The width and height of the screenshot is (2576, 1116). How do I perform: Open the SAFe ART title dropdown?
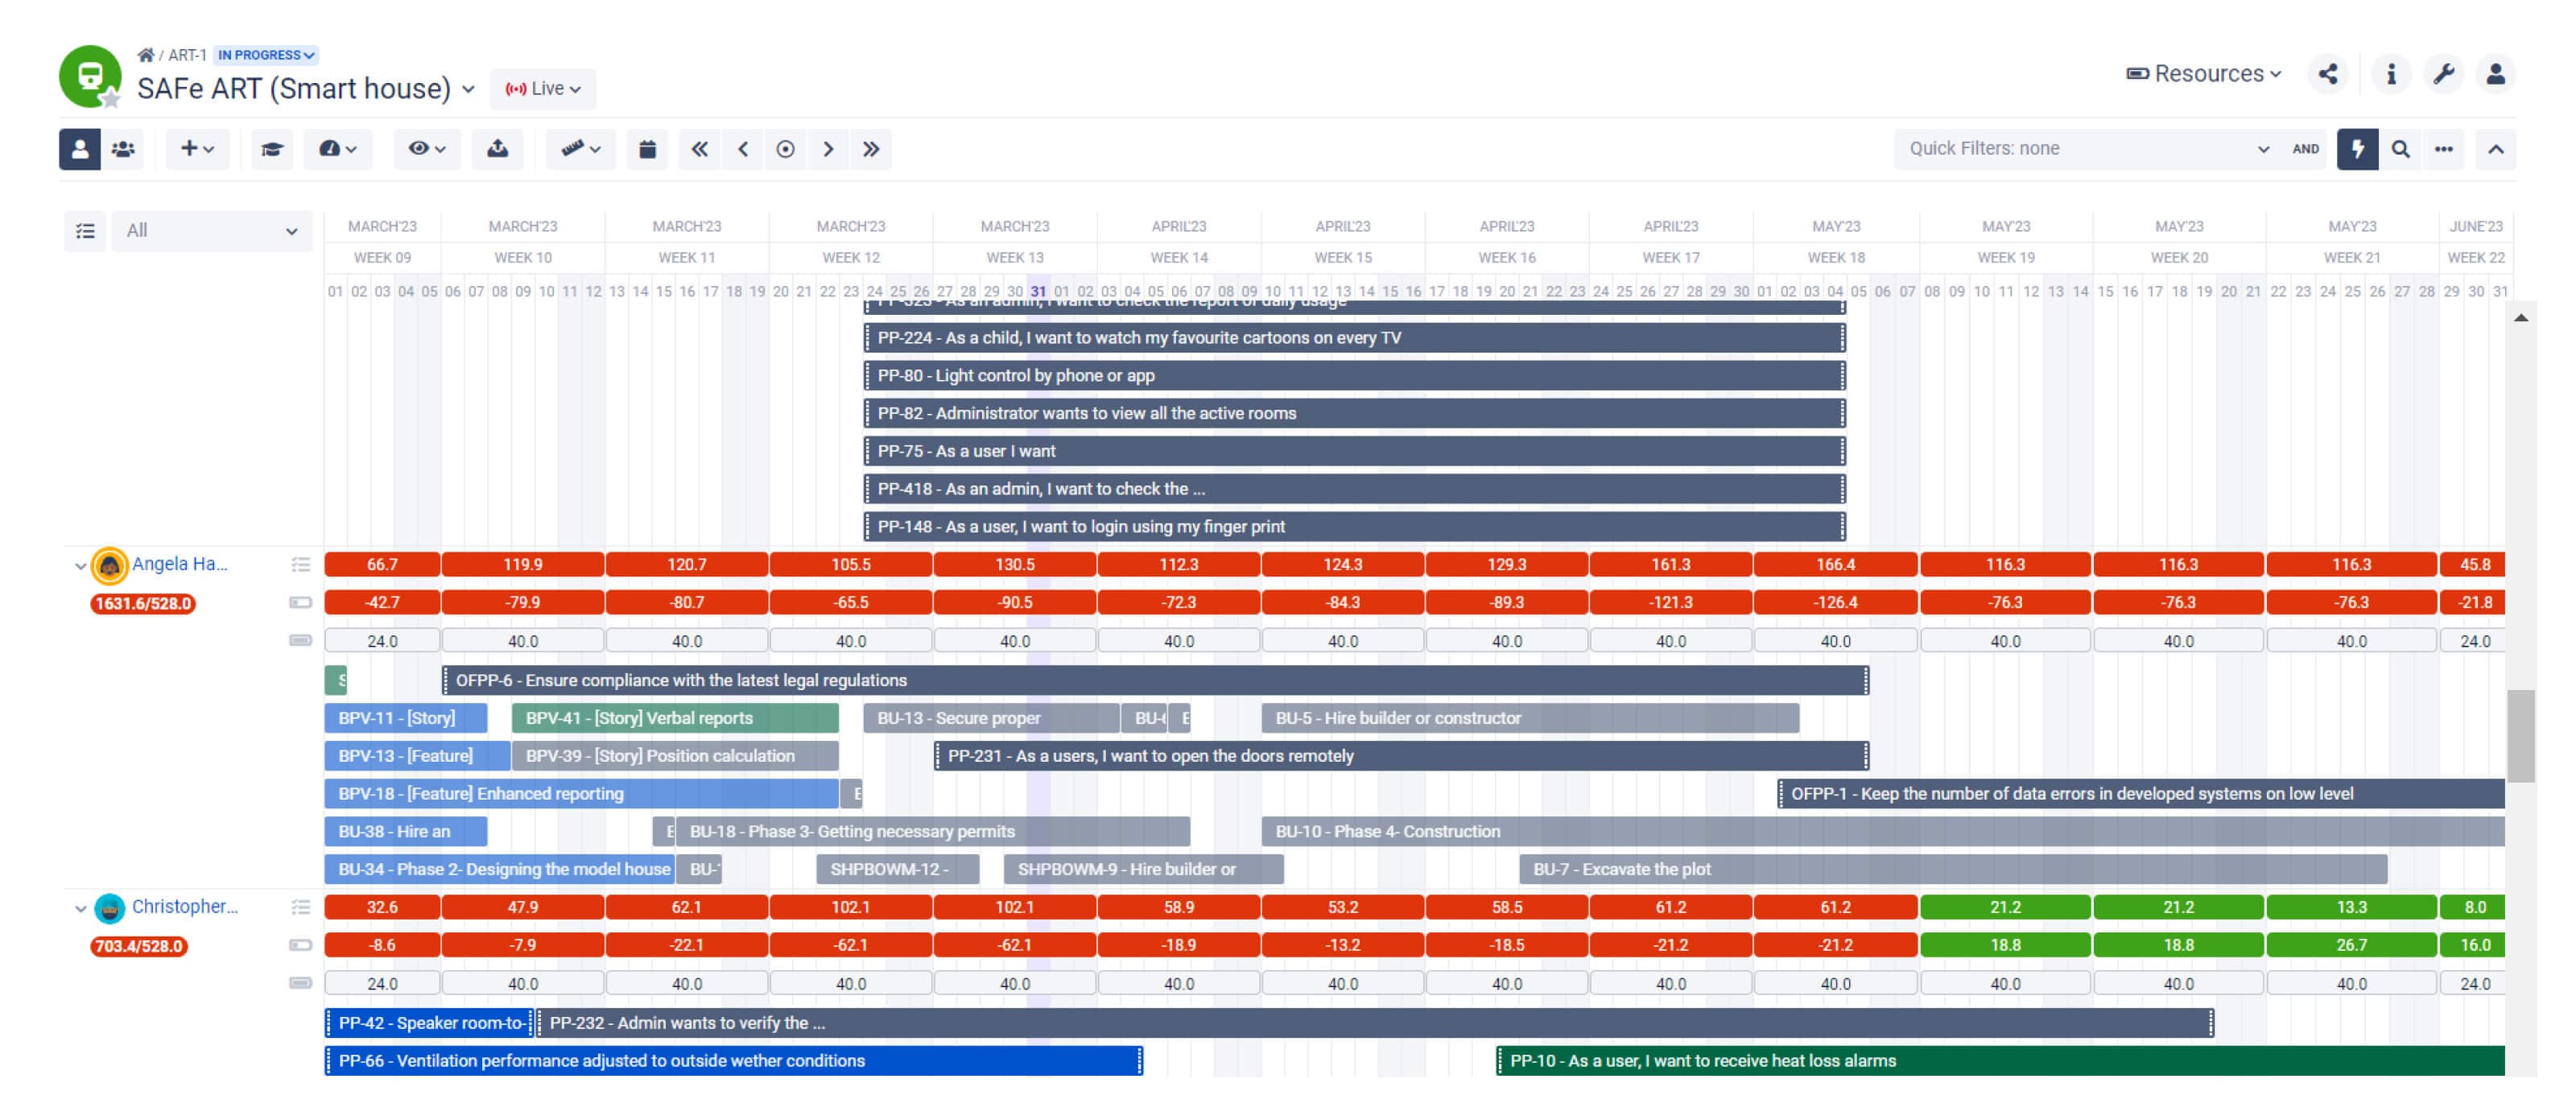coord(468,89)
